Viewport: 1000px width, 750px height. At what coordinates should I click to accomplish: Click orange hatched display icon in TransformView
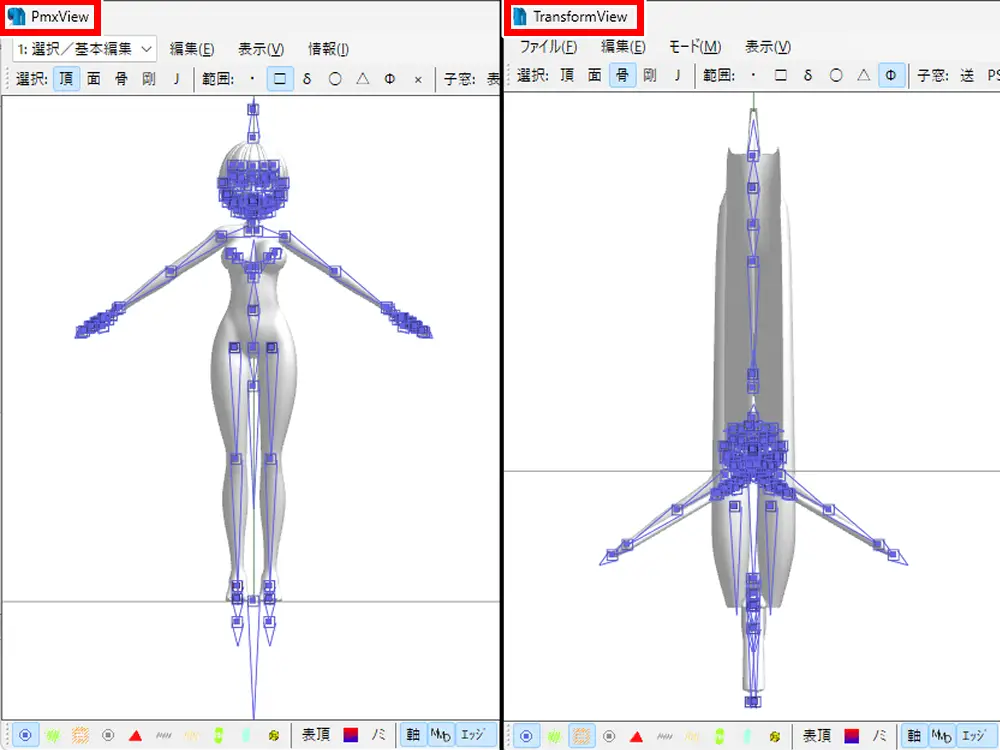pos(581,735)
